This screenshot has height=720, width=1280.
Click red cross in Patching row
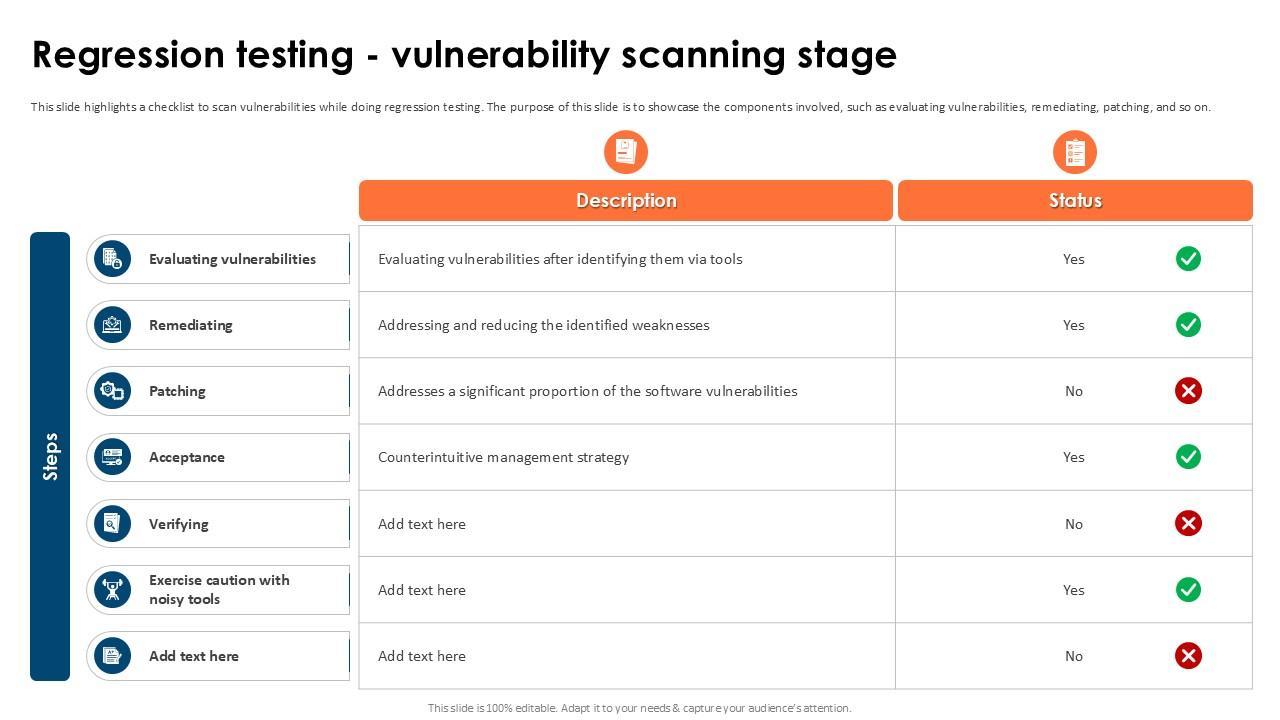(x=1188, y=391)
